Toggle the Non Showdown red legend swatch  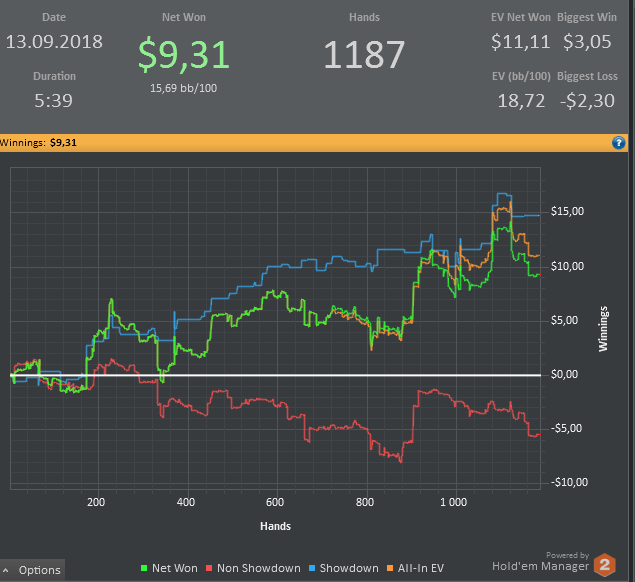(x=209, y=568)
